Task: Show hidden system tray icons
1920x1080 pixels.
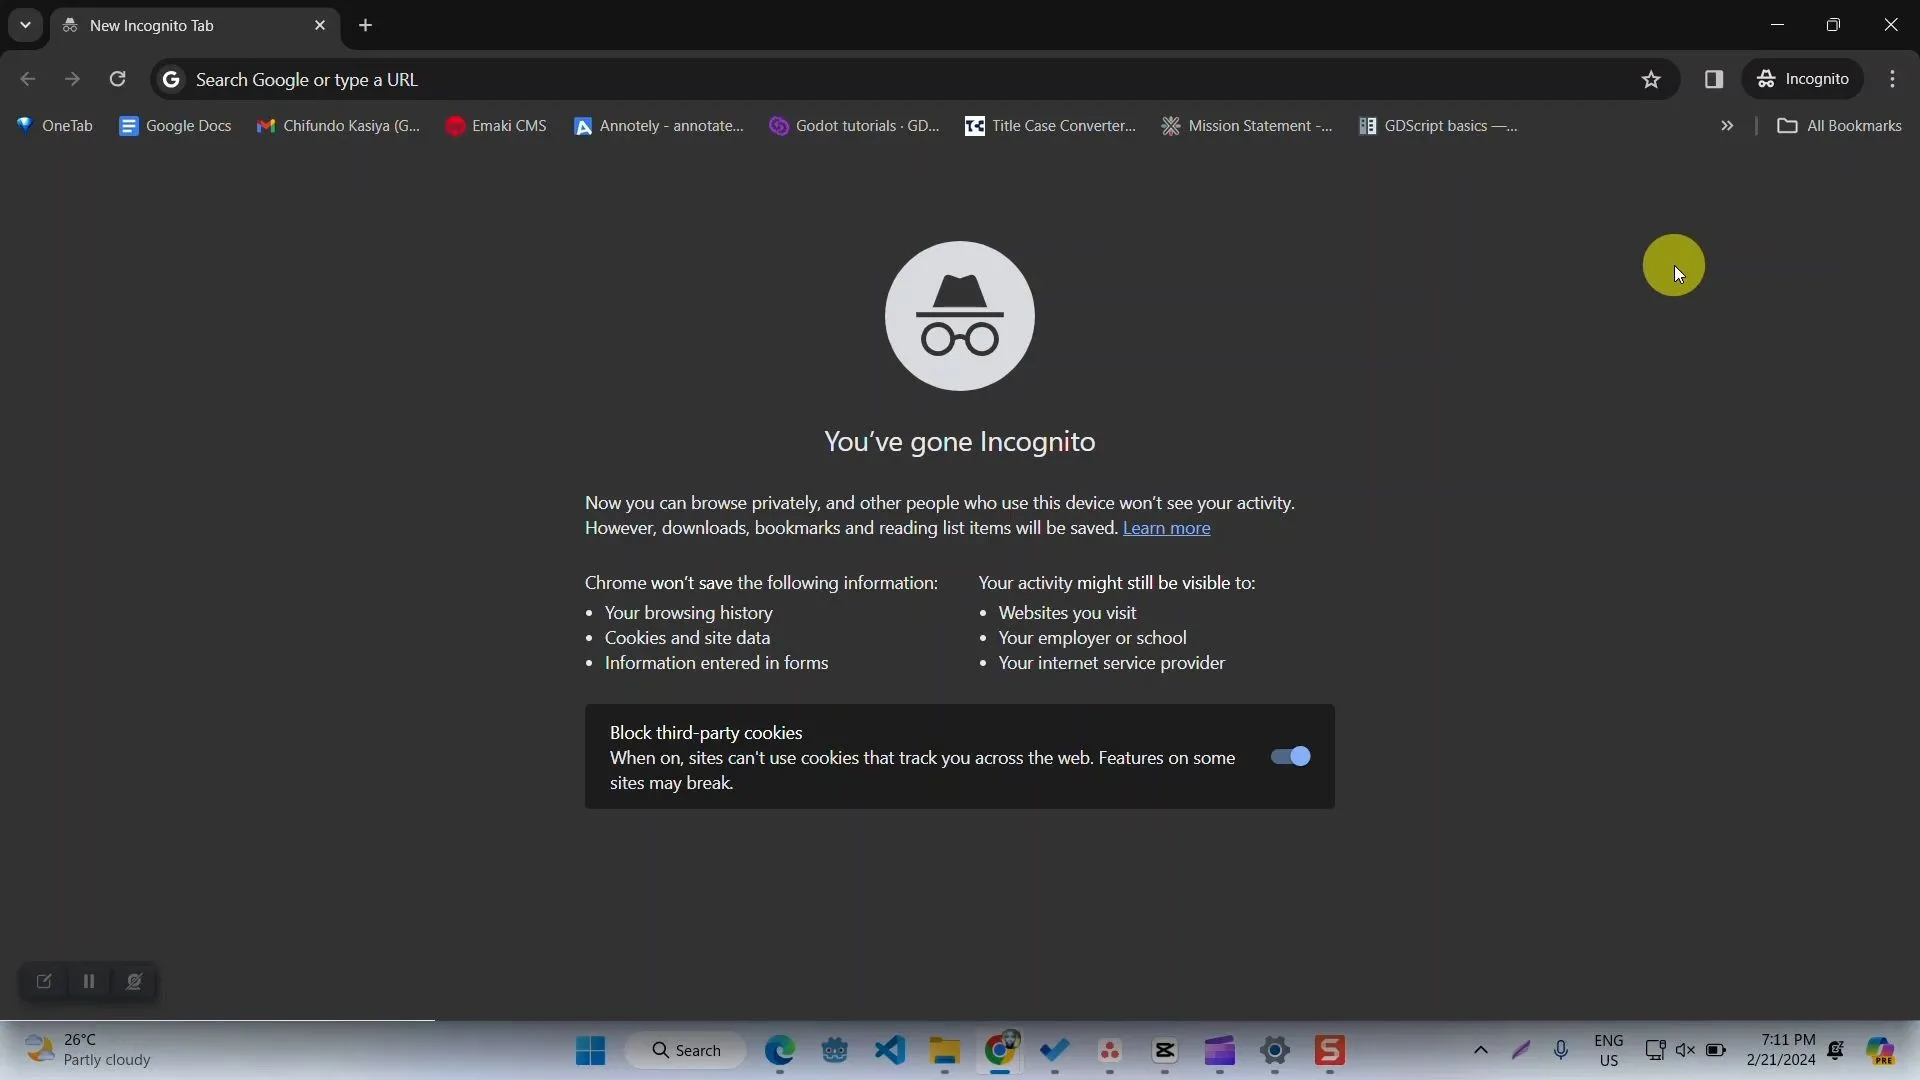Action: tap(1481, 1051)
